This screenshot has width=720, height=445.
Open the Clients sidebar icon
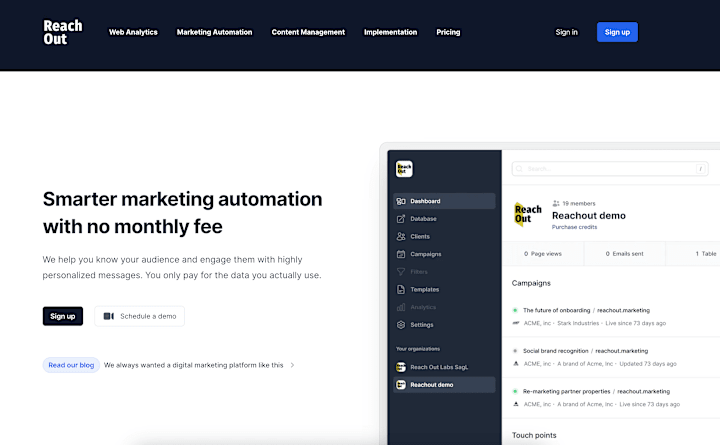(401, 237)
